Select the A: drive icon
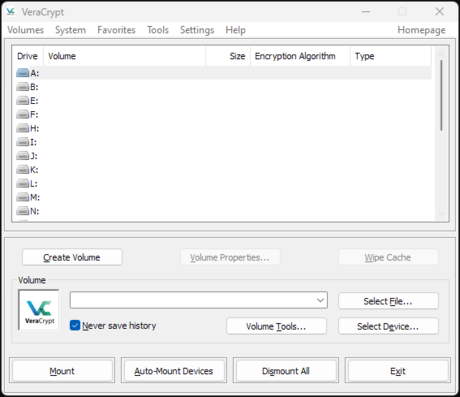 point(23,73)
